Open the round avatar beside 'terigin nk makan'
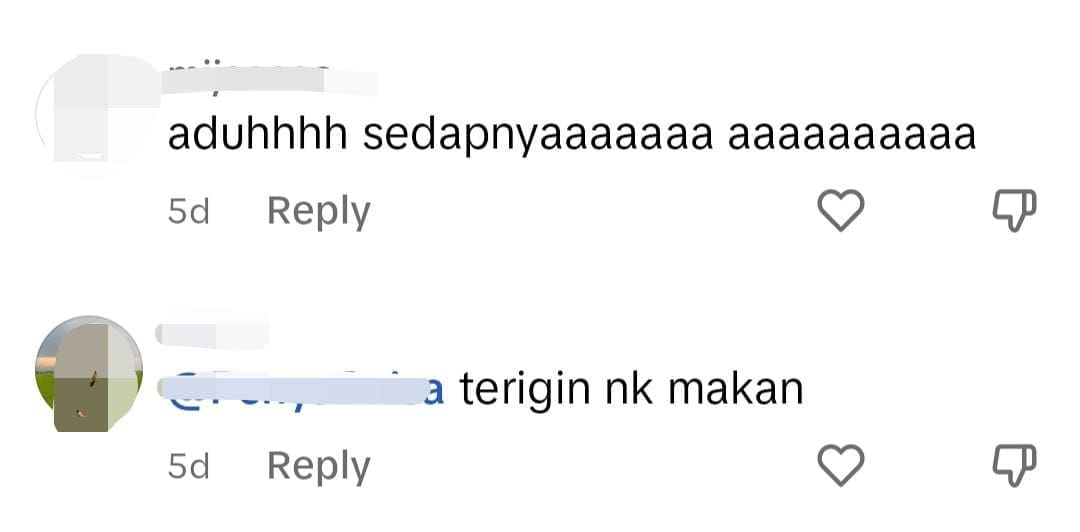The height and width of the screenshot is (532, 1080). [90, 373]
